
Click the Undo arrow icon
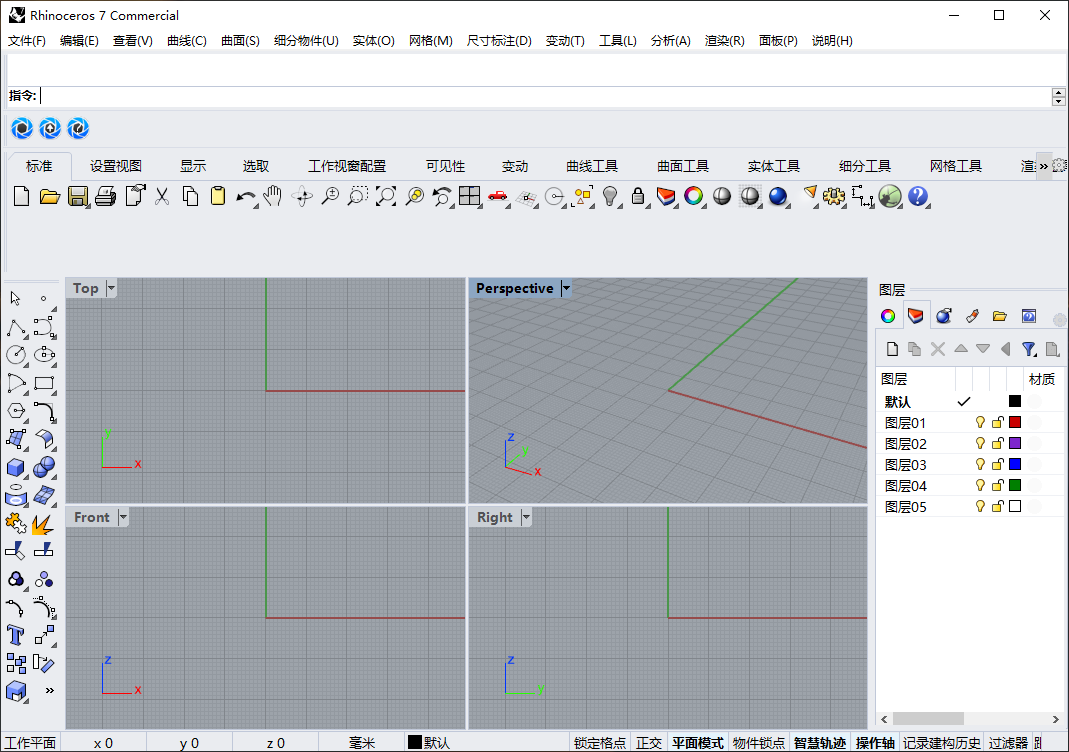tap(245, 196)
